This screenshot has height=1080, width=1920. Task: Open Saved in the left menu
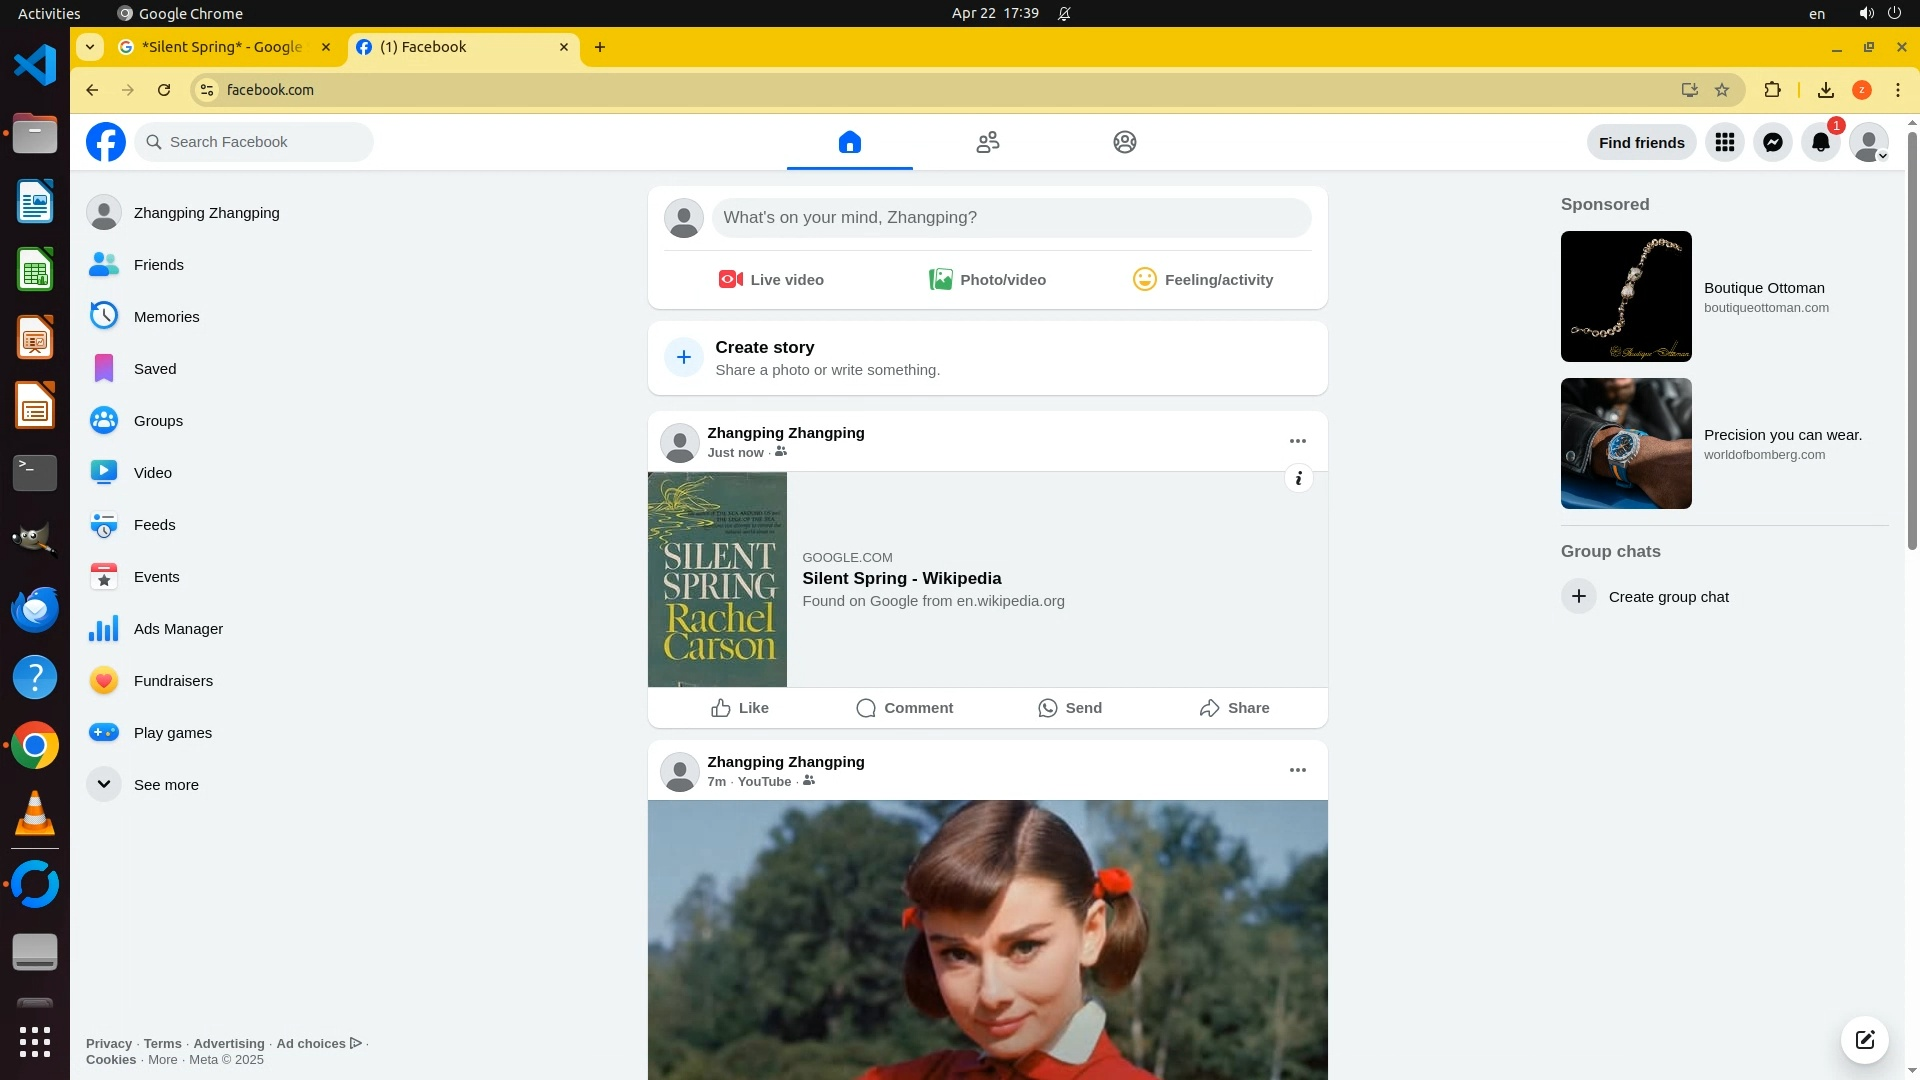[x=154, y=369]
